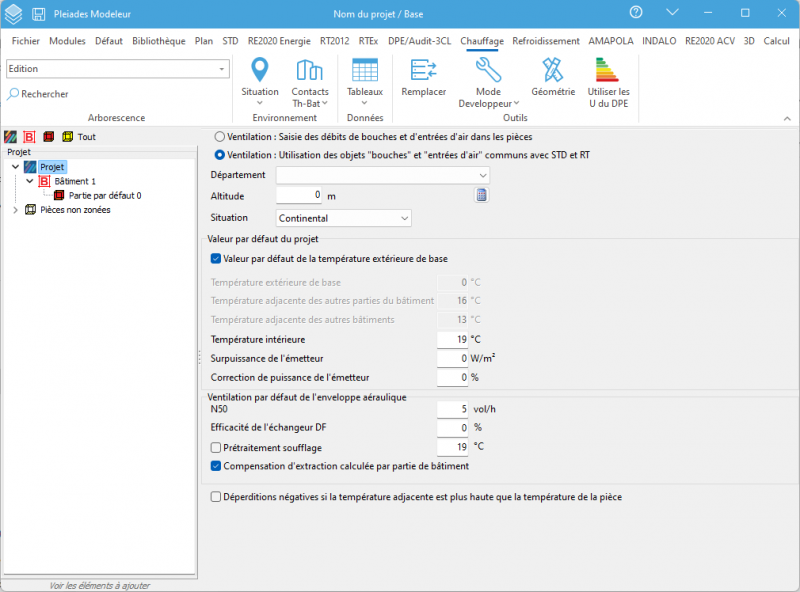The image size is (800, 592).
Task: Open the help question mark icon
Action: pos(636,12)
